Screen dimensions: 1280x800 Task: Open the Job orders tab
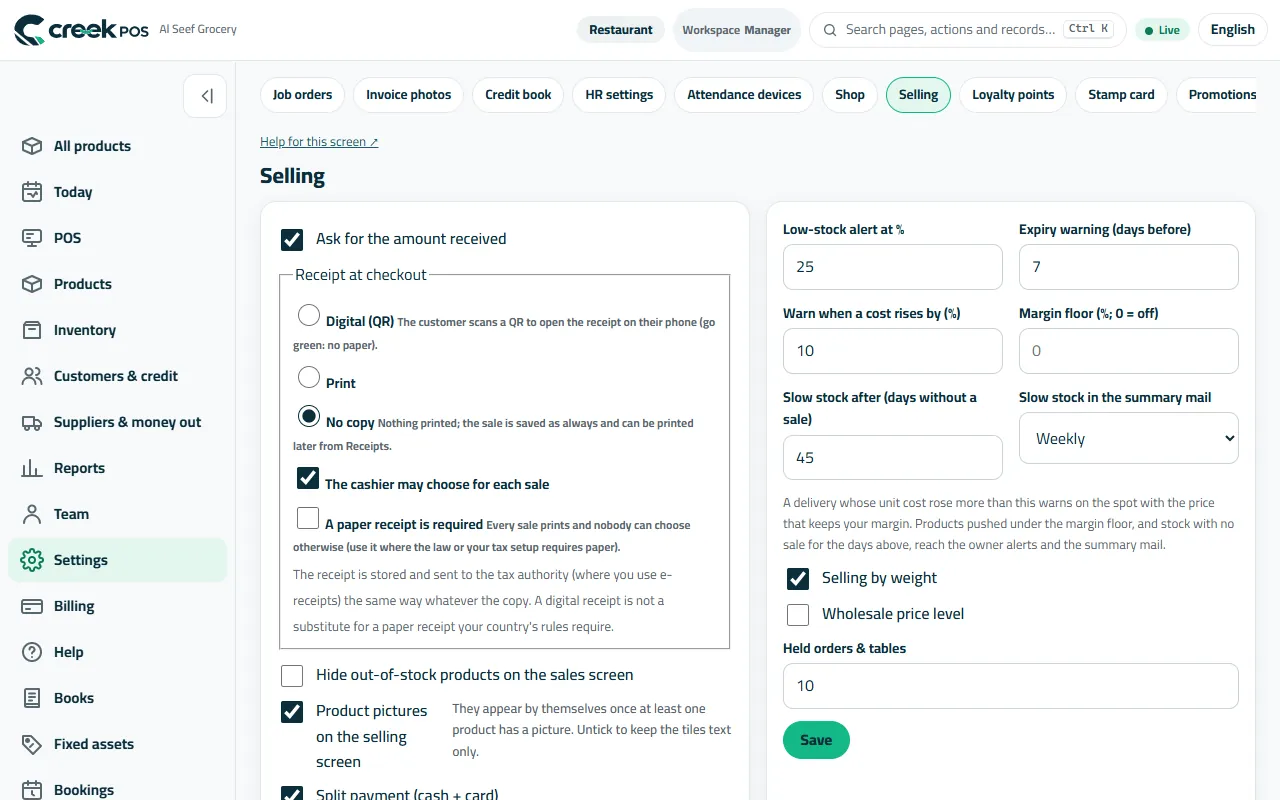(x=302, y=95)
